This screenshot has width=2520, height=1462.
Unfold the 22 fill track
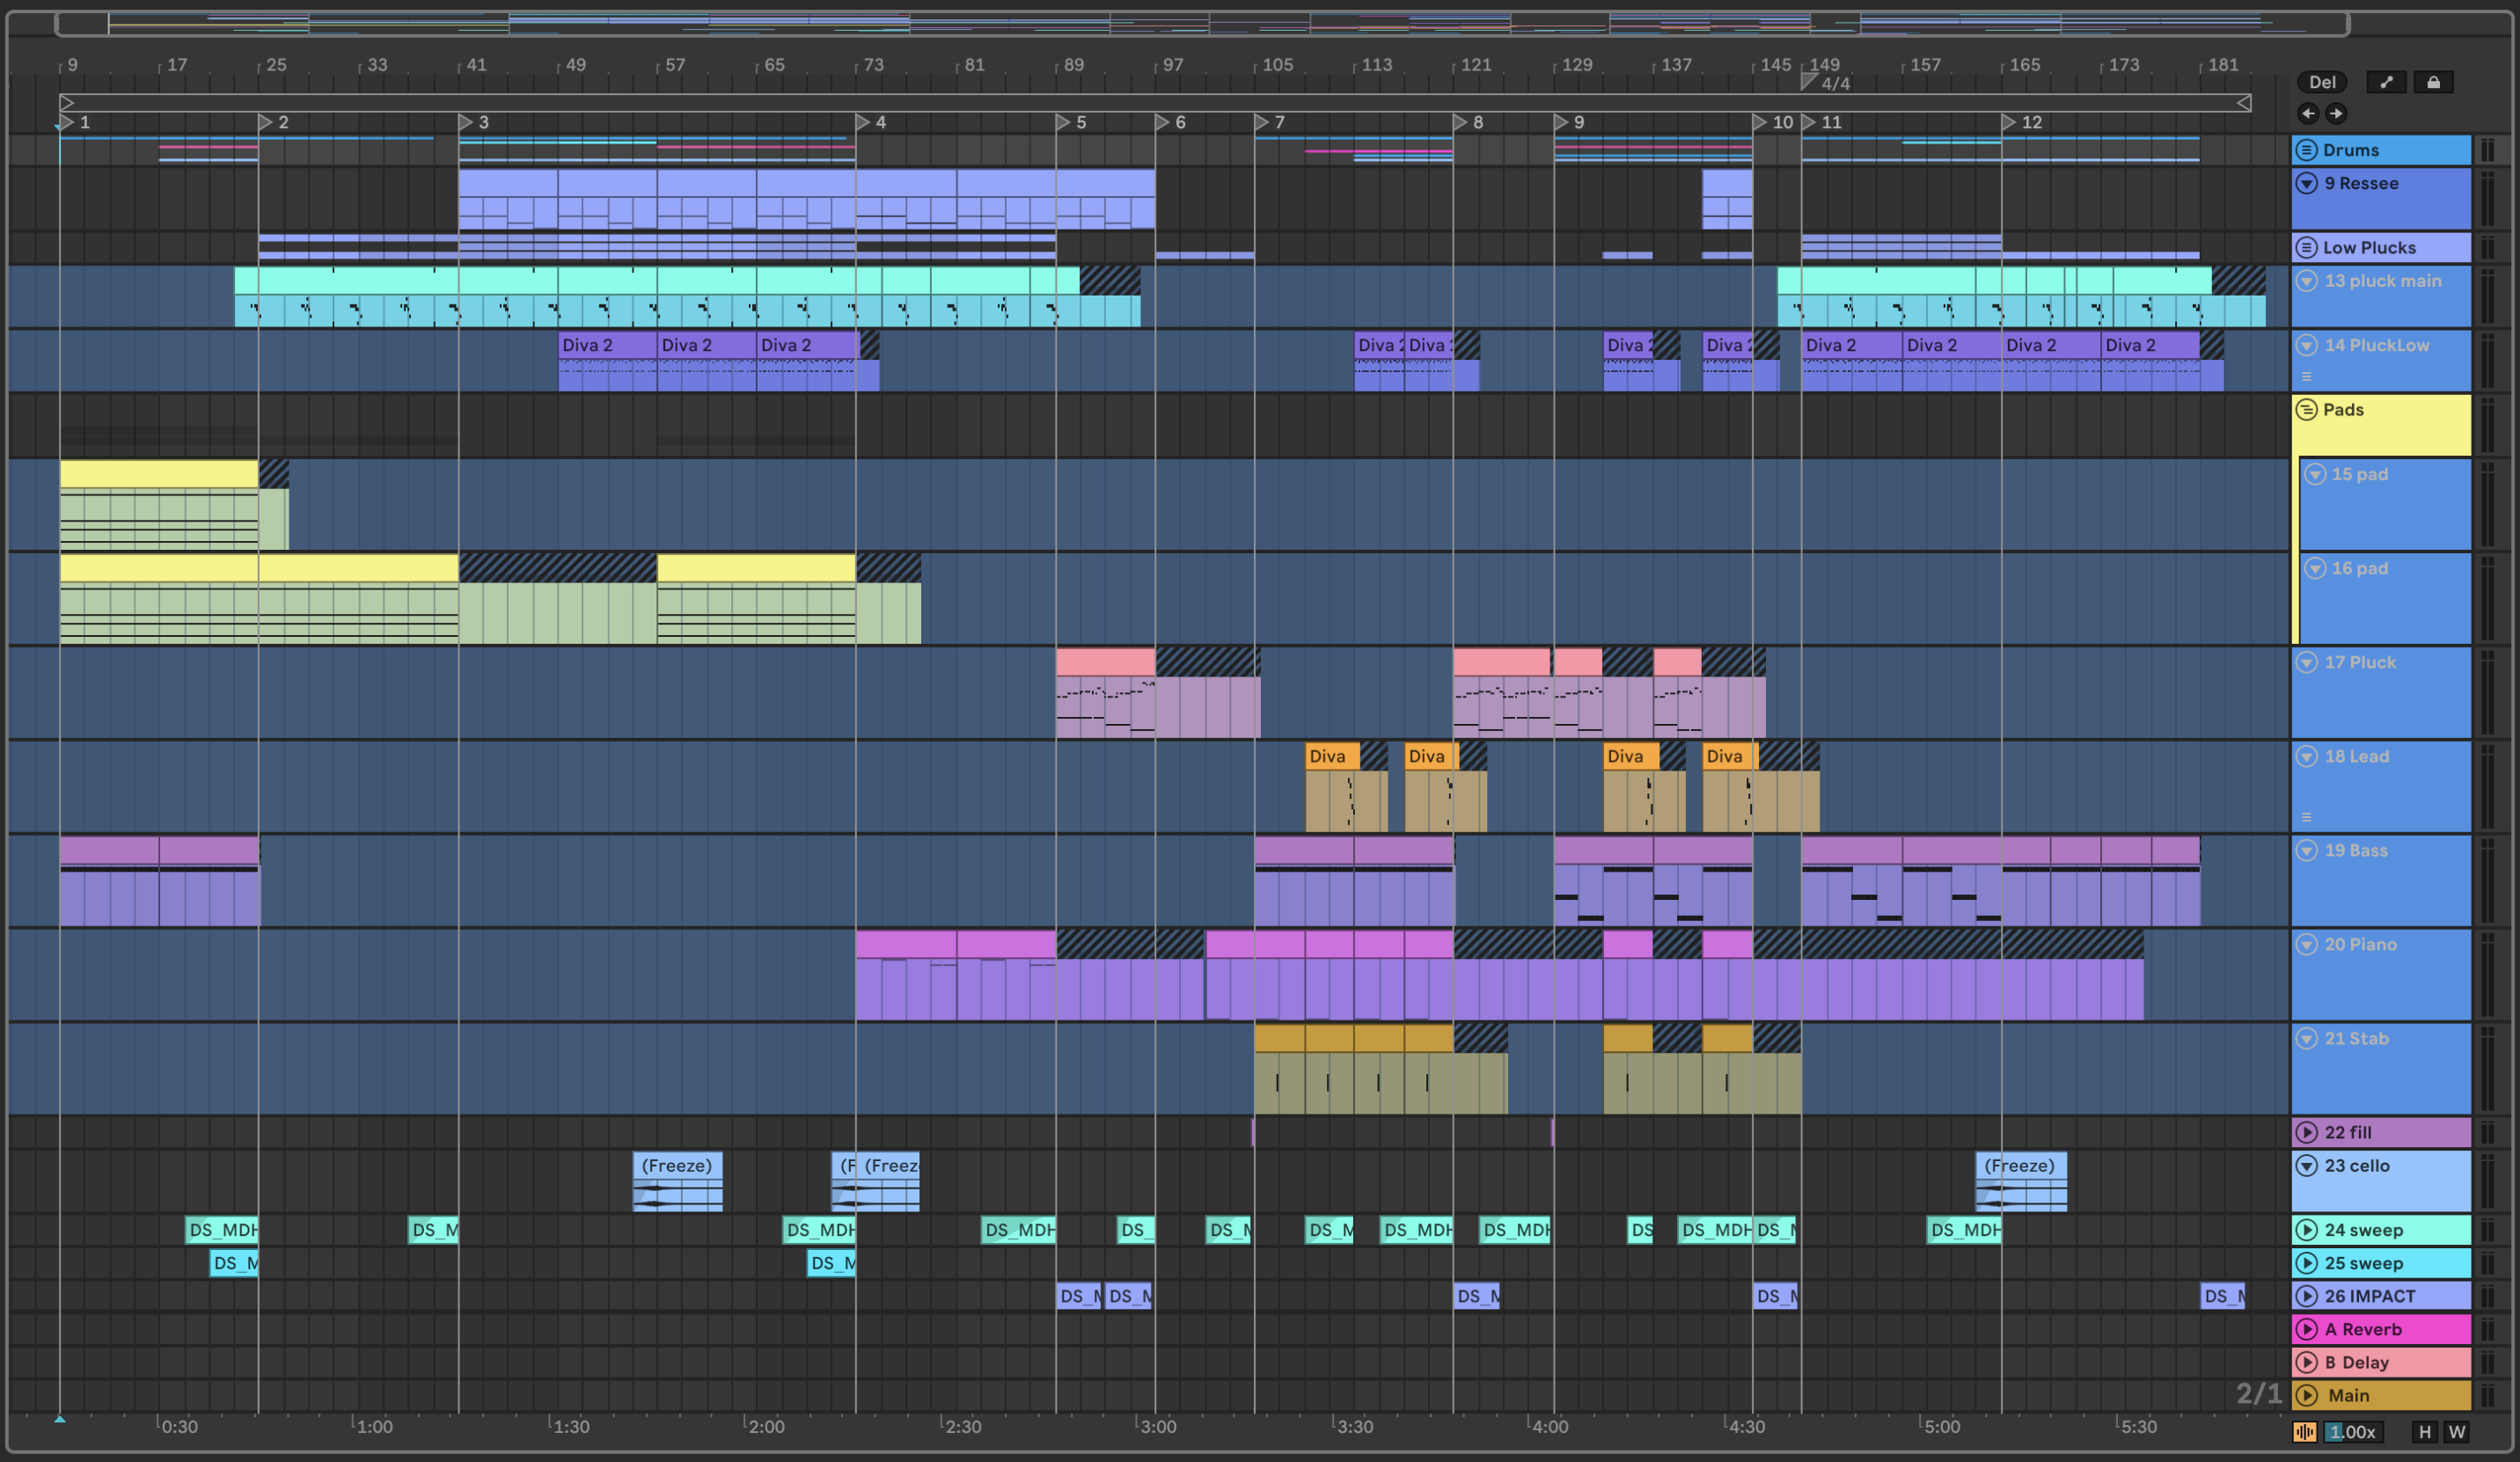2306,1132
